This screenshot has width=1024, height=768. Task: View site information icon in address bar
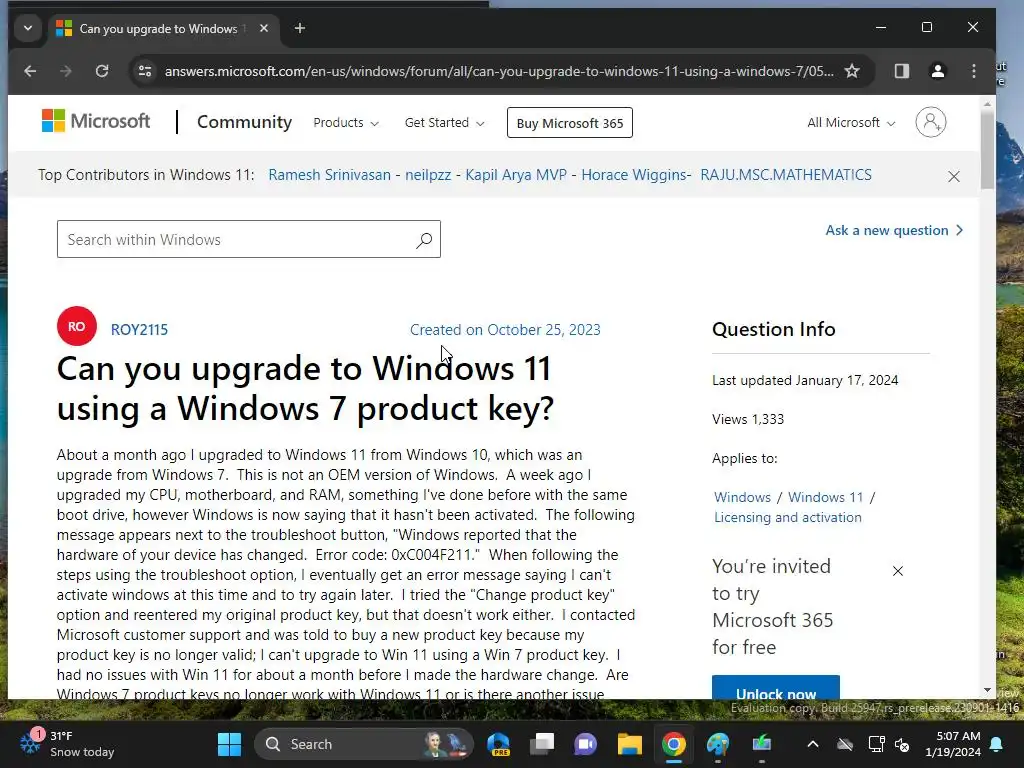pos(145,71)
